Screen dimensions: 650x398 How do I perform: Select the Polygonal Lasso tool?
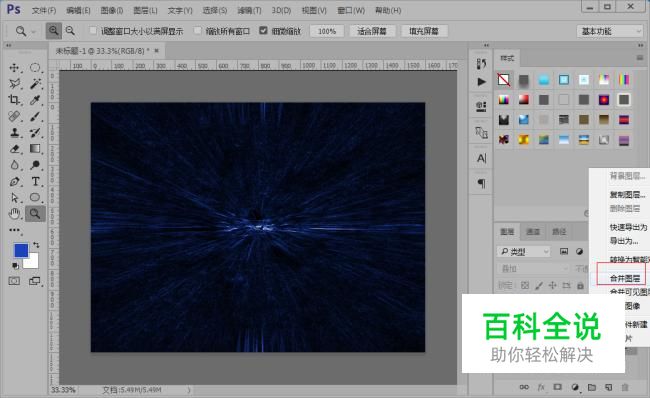[14, 83]
